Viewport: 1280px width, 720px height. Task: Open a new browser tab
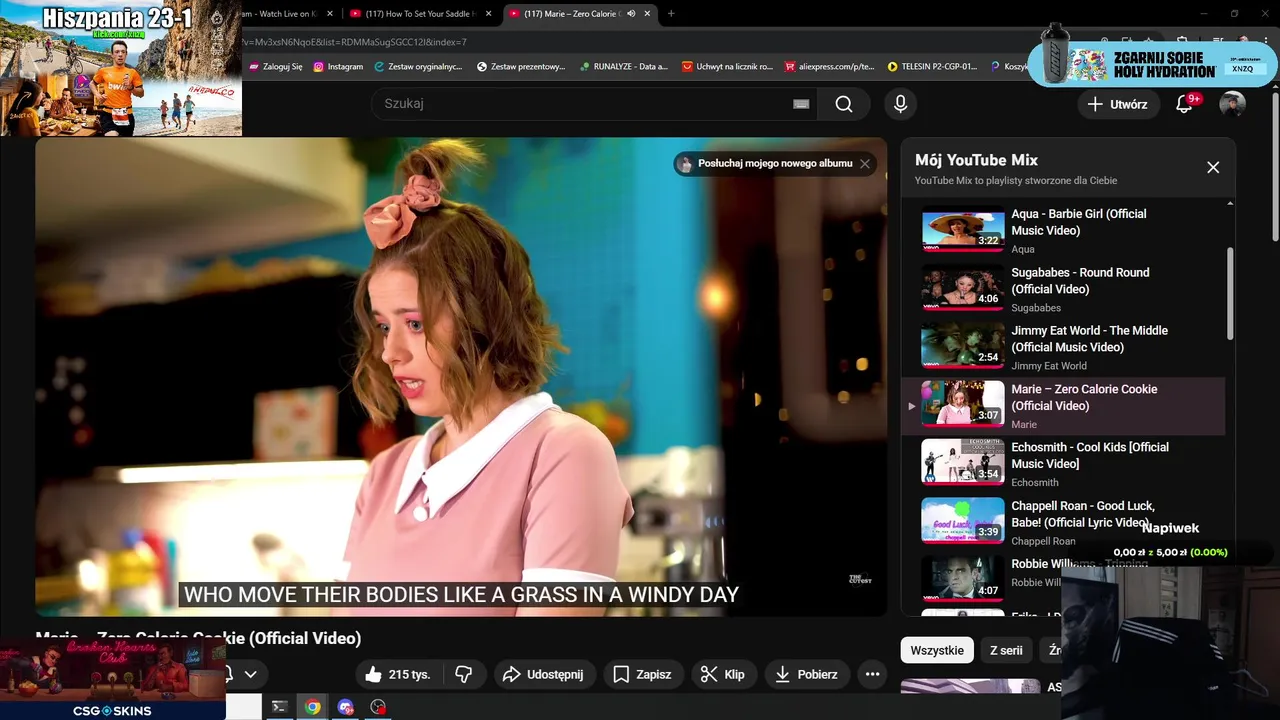pos(671,14)
